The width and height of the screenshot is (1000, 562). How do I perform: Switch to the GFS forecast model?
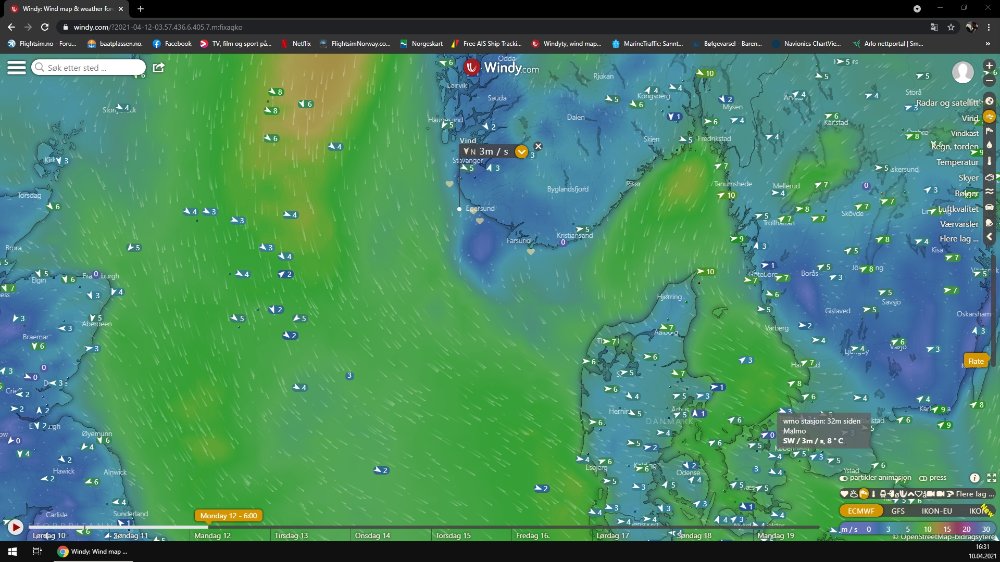click(897, 511)
